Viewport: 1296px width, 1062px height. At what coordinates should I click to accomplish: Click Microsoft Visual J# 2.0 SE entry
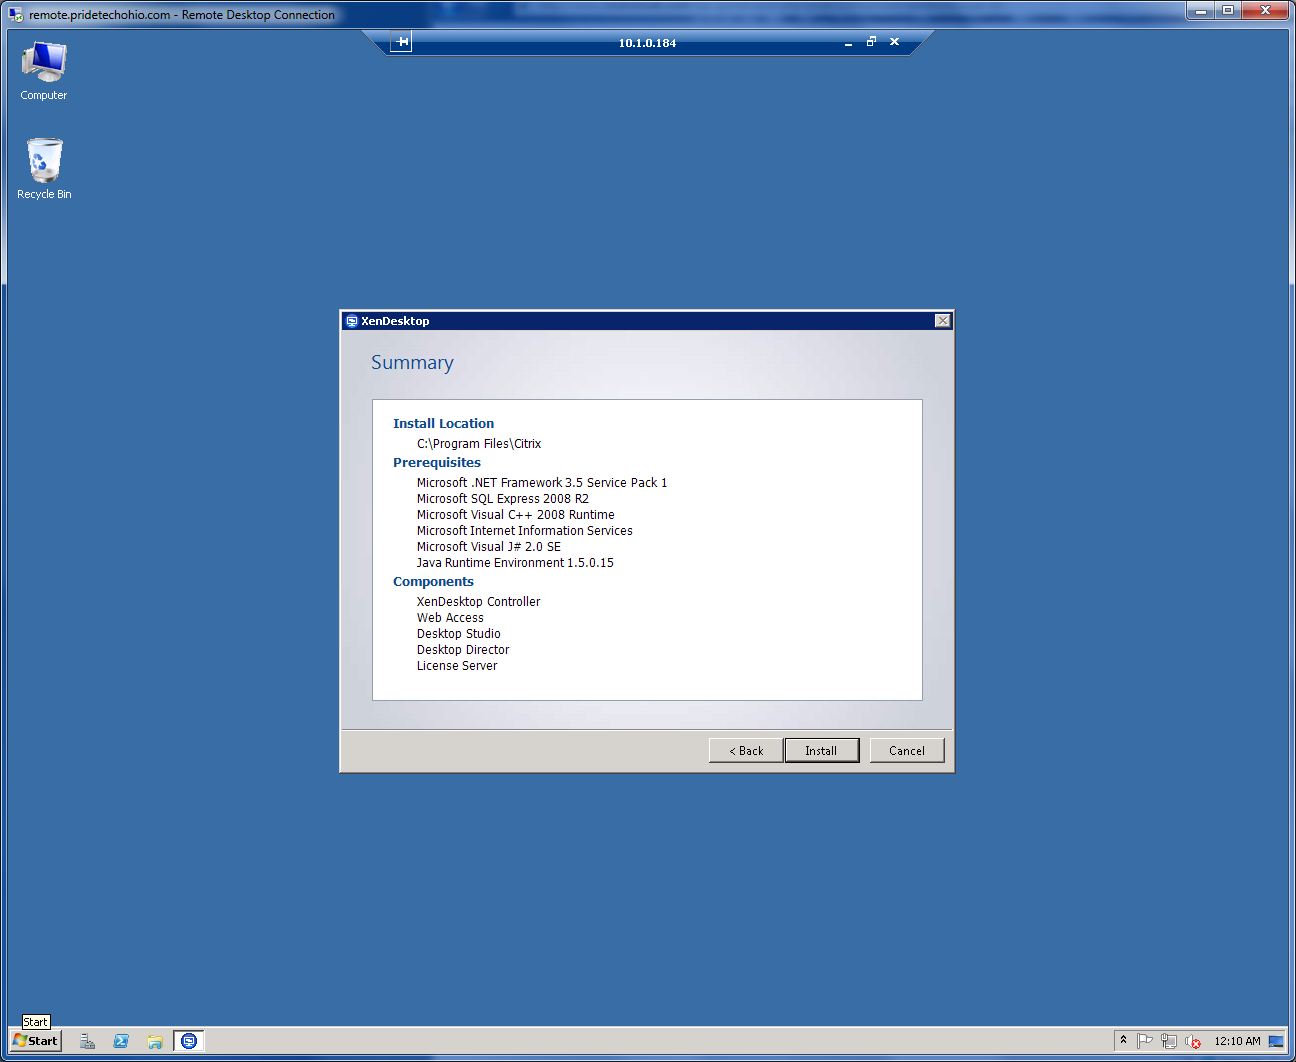(489, 547)
